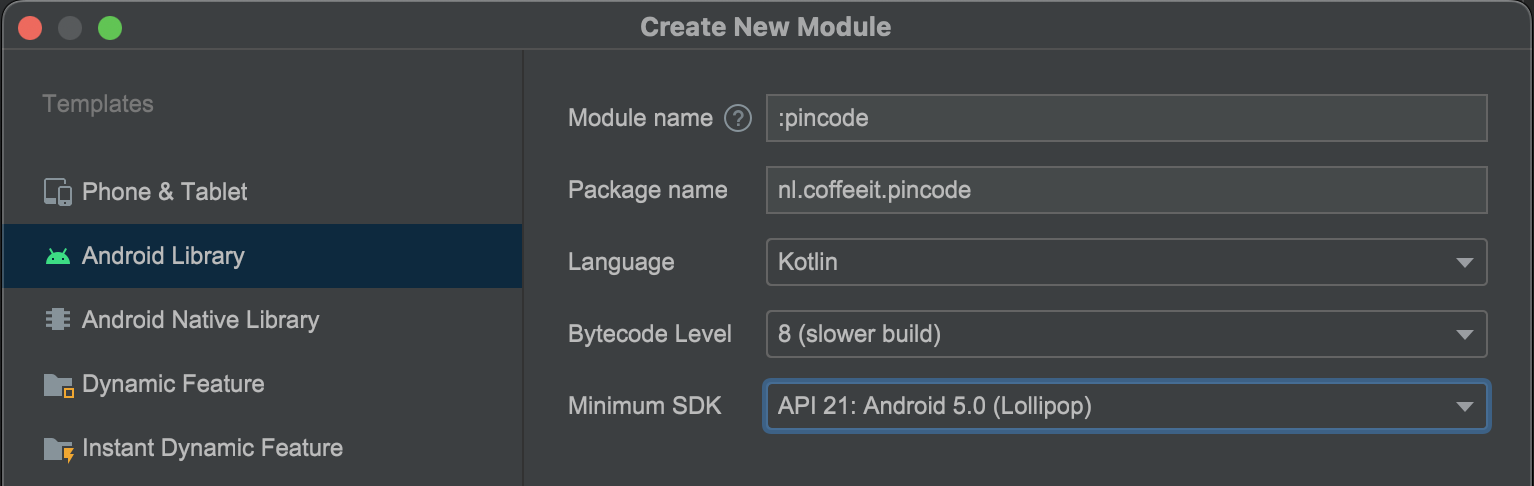Click the Dynamic Feature folder icon
1534x486 pixels.
click(x=59, y=385)
